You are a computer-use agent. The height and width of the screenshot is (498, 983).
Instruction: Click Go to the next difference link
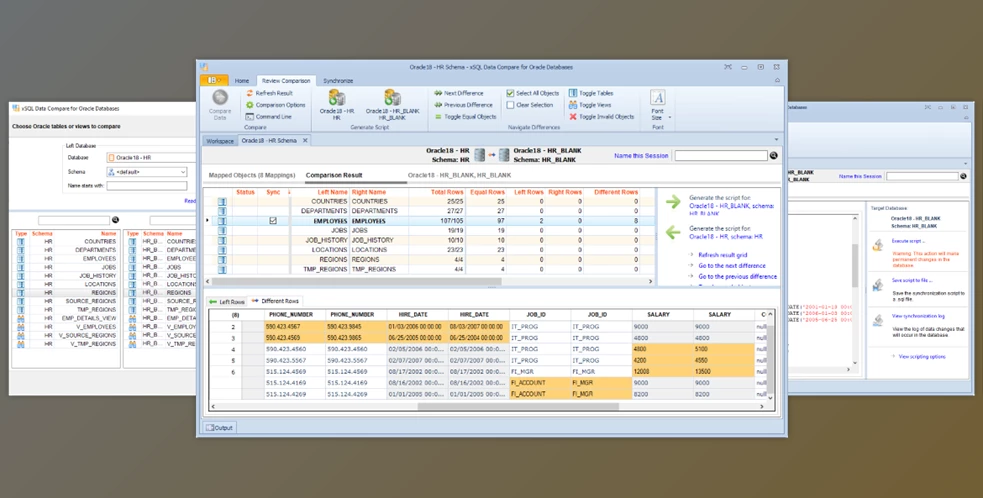(x=732, y=266)
